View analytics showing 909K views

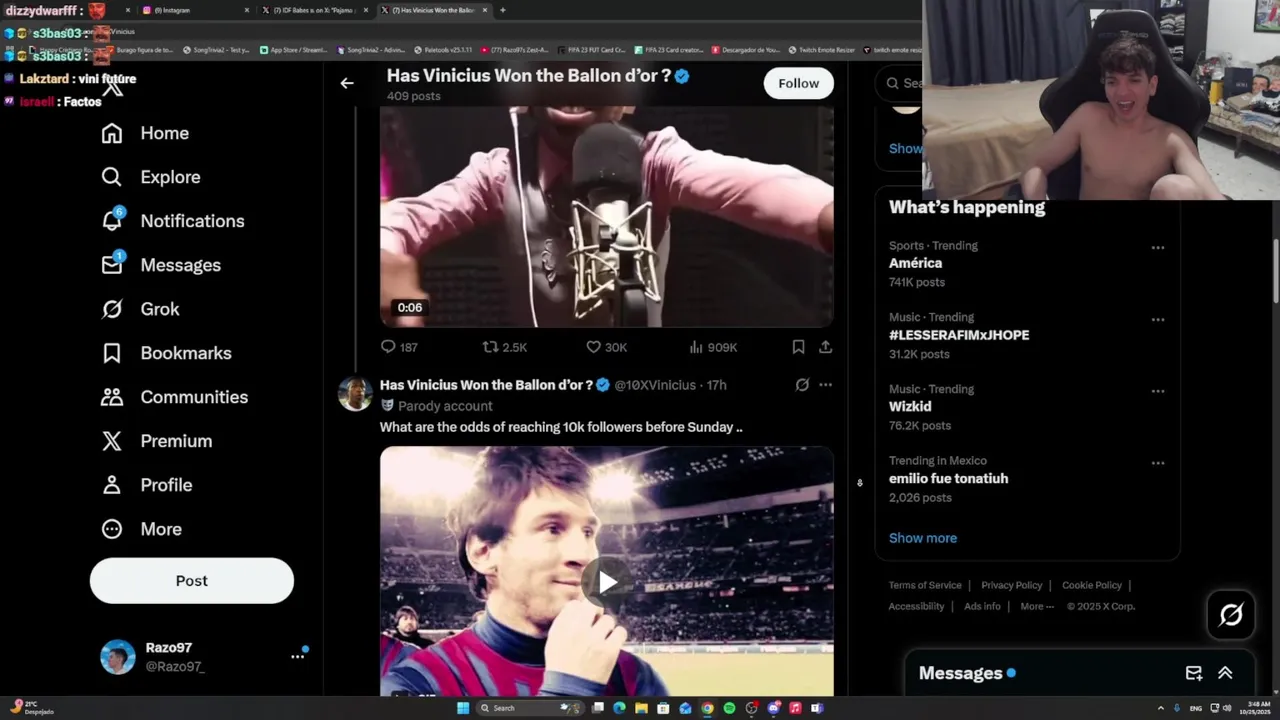point(713,347)
